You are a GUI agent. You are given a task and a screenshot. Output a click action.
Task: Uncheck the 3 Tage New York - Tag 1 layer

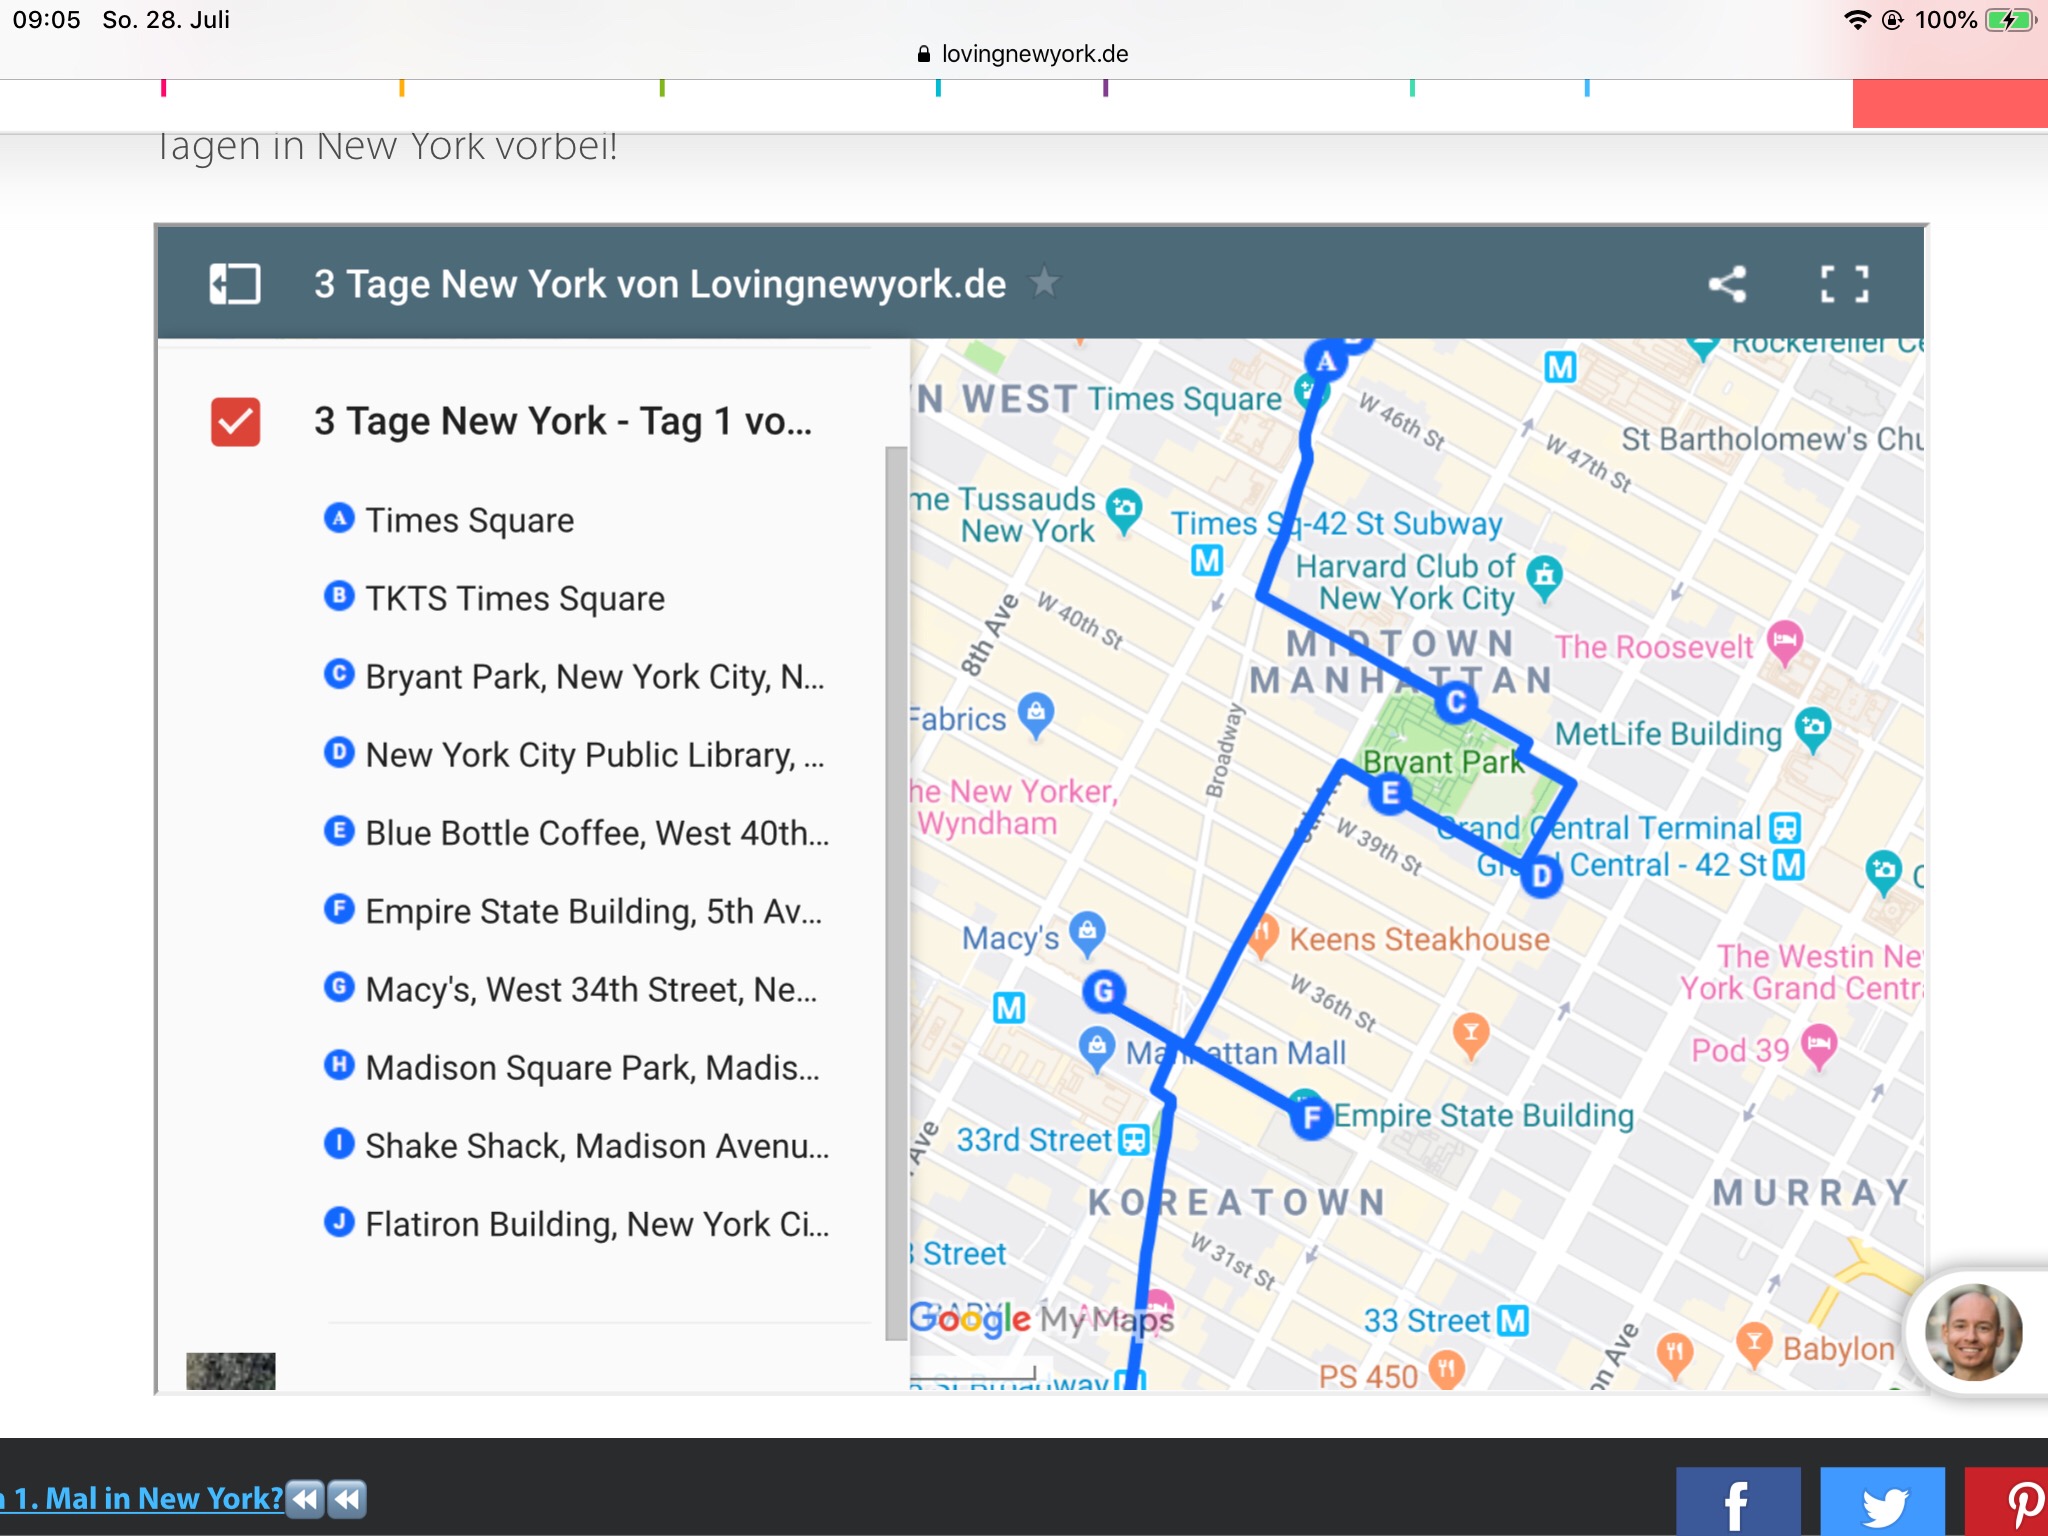click(x=236, y=422)
